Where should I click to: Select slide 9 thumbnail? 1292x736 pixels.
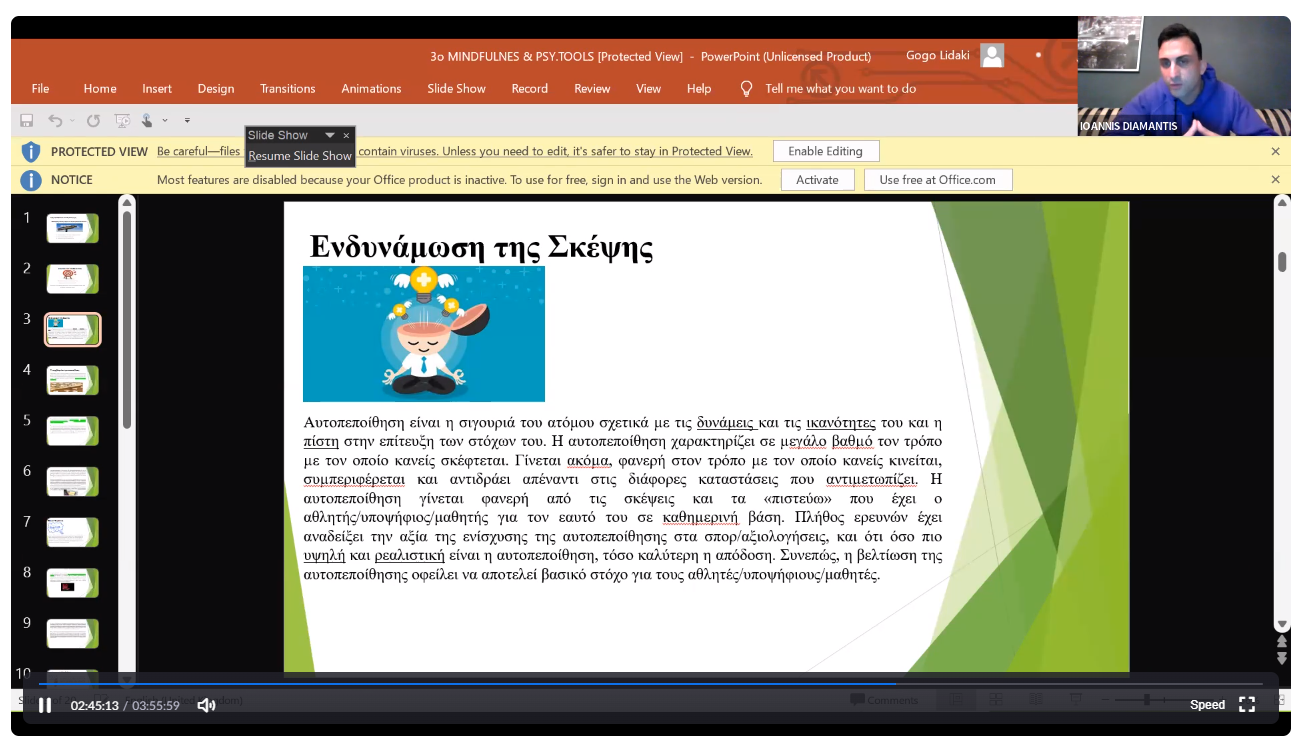(72, 634)
